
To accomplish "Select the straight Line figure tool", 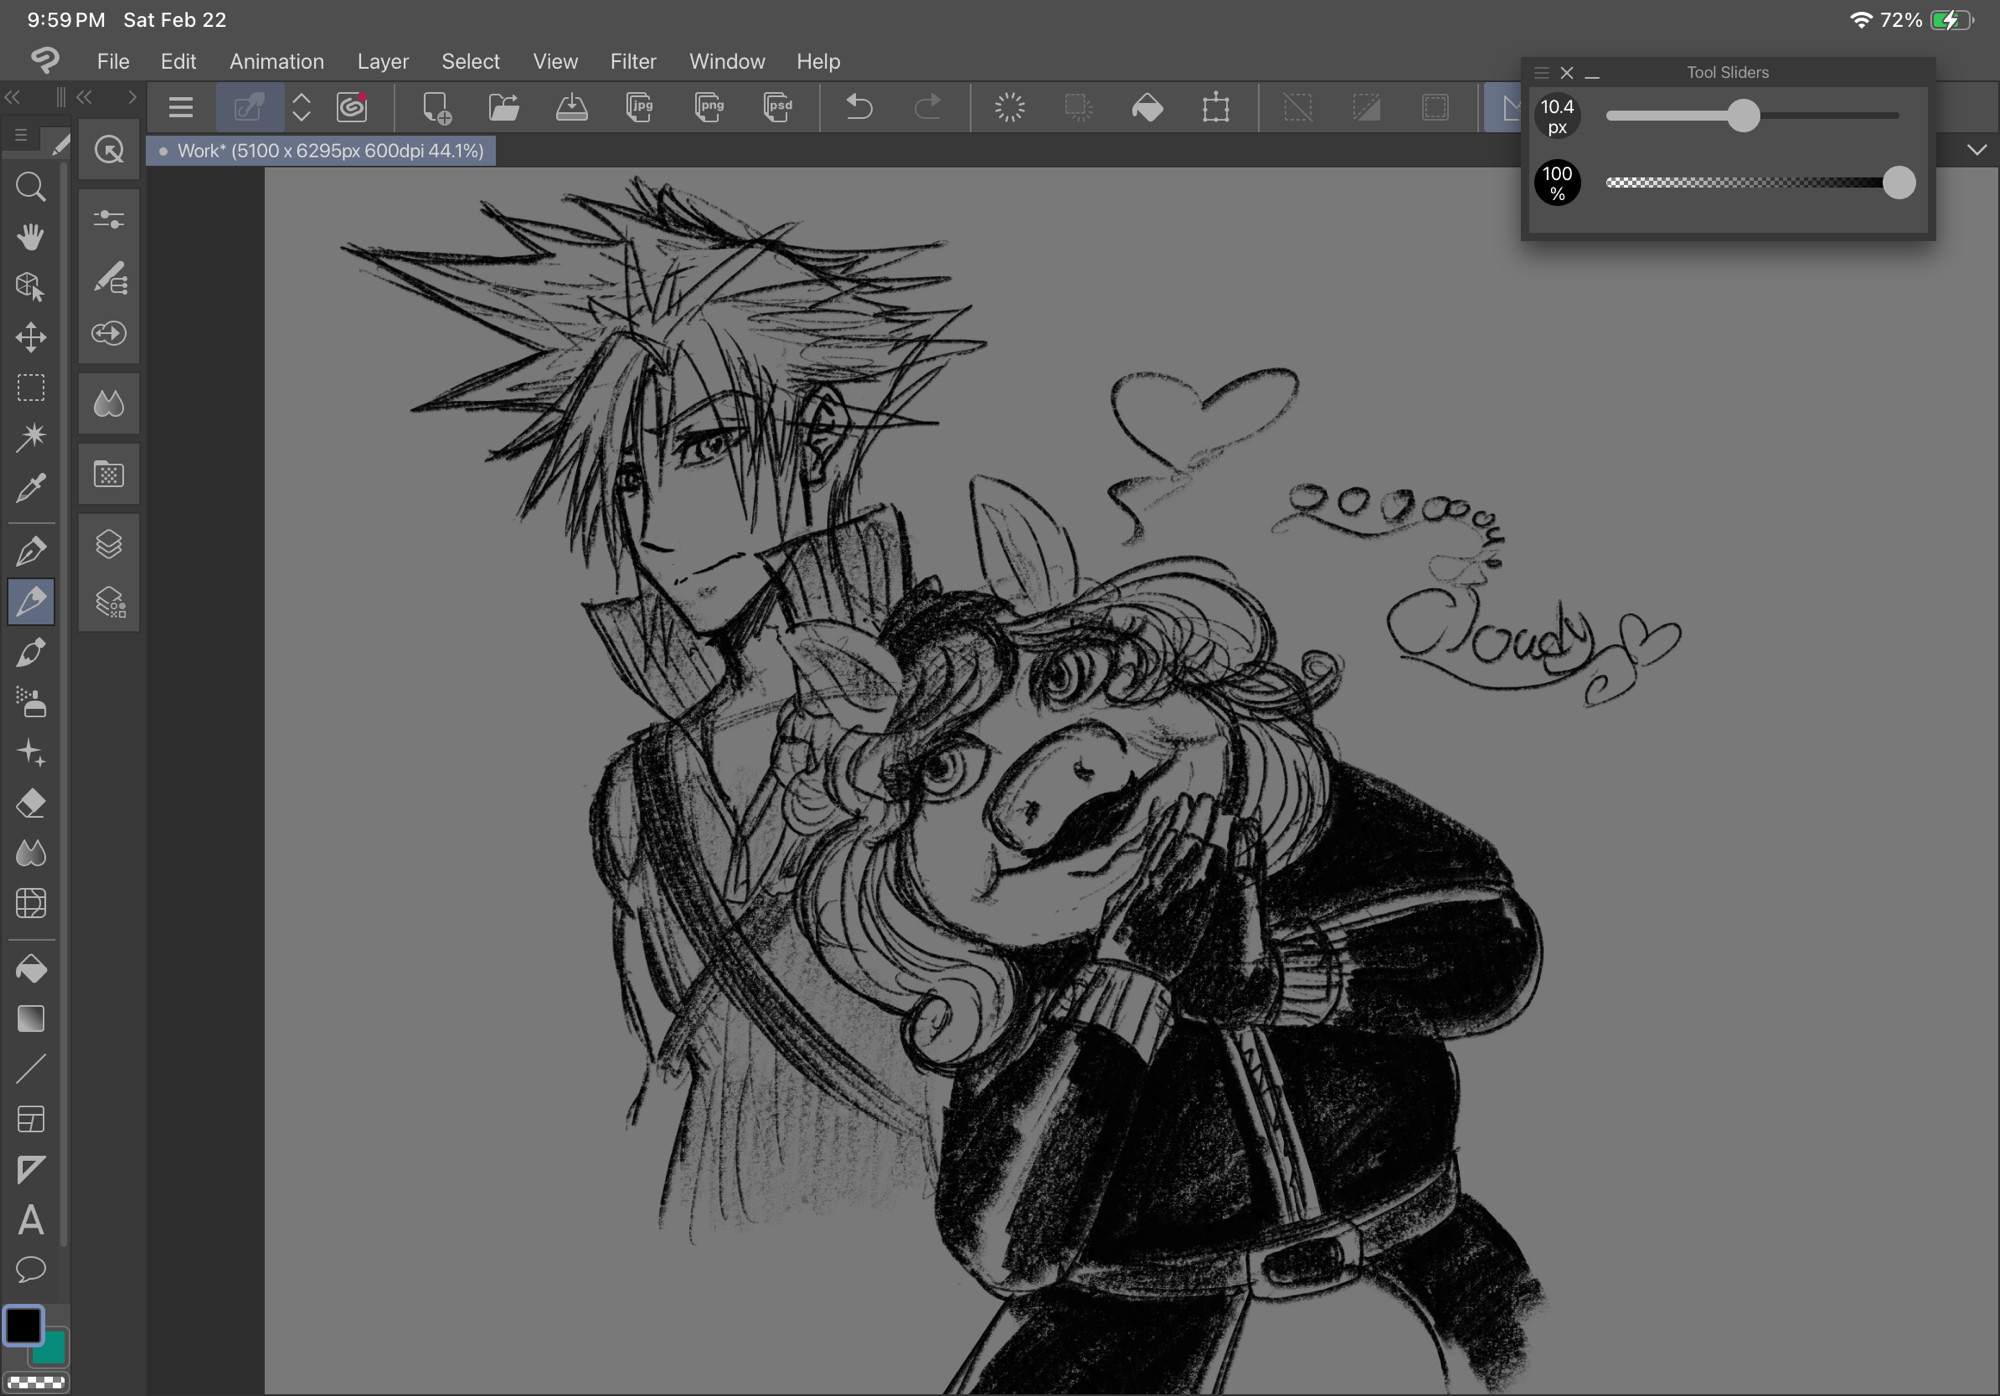I will point(31,1068).
